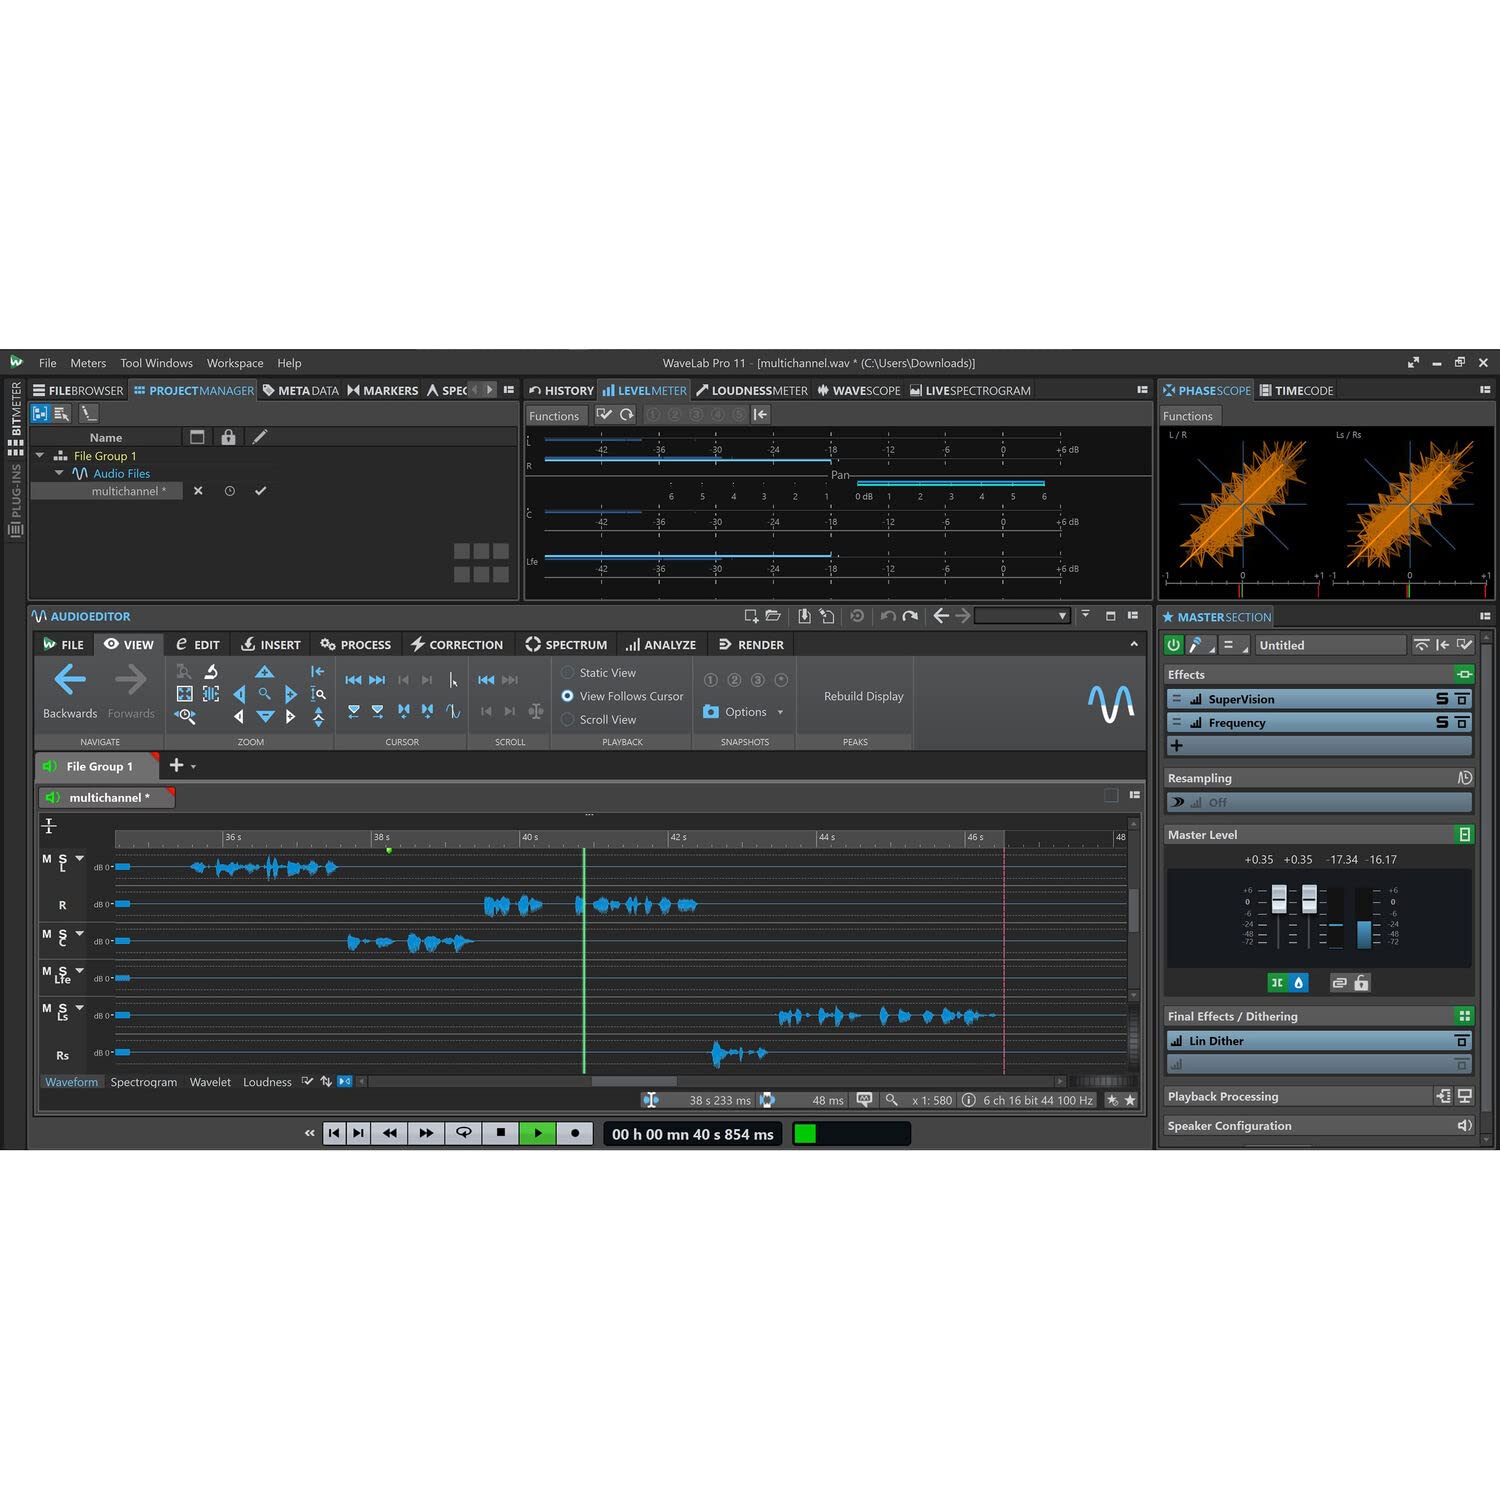Open the Lin Dither effect slot

[1320, 1041]
